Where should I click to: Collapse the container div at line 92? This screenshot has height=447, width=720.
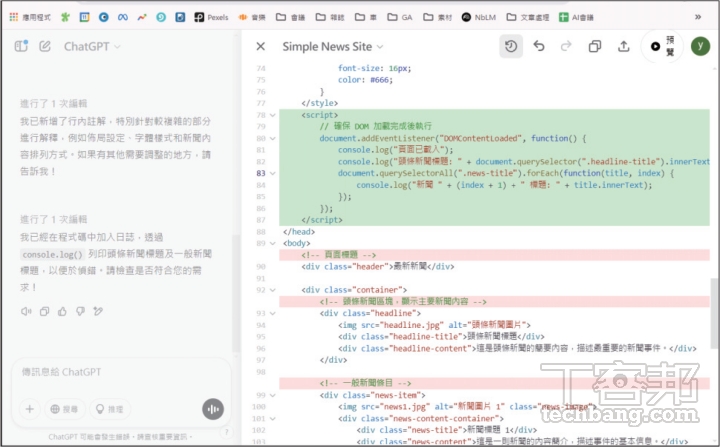pyautogui.click(x=273, y=290)
